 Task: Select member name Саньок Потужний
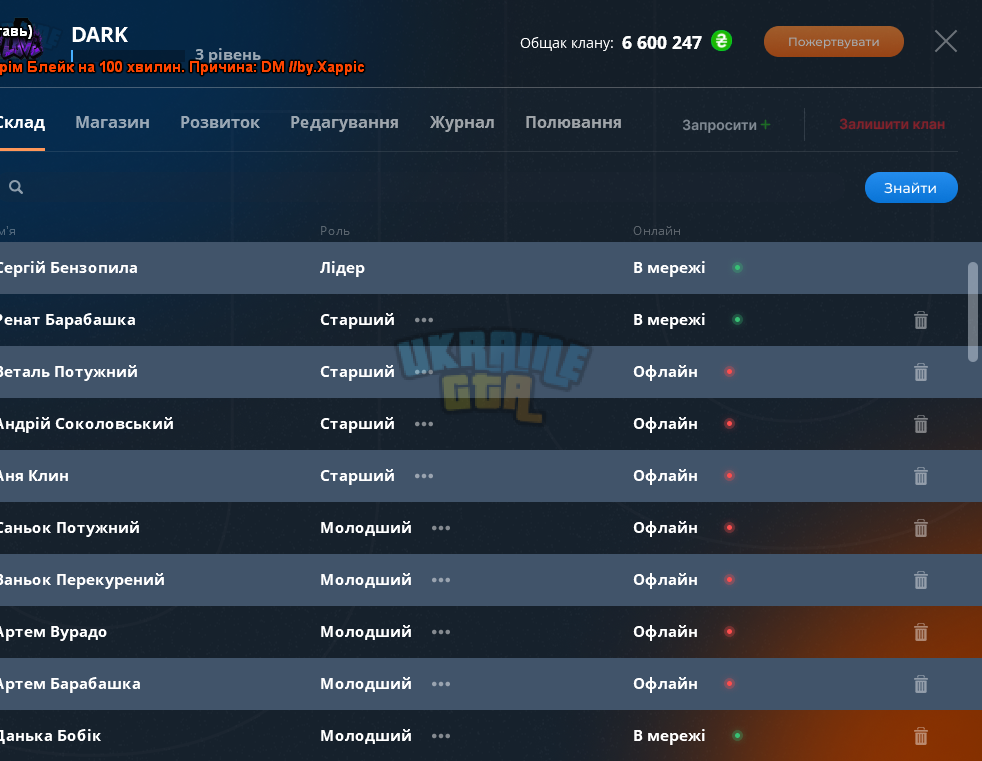69,527
